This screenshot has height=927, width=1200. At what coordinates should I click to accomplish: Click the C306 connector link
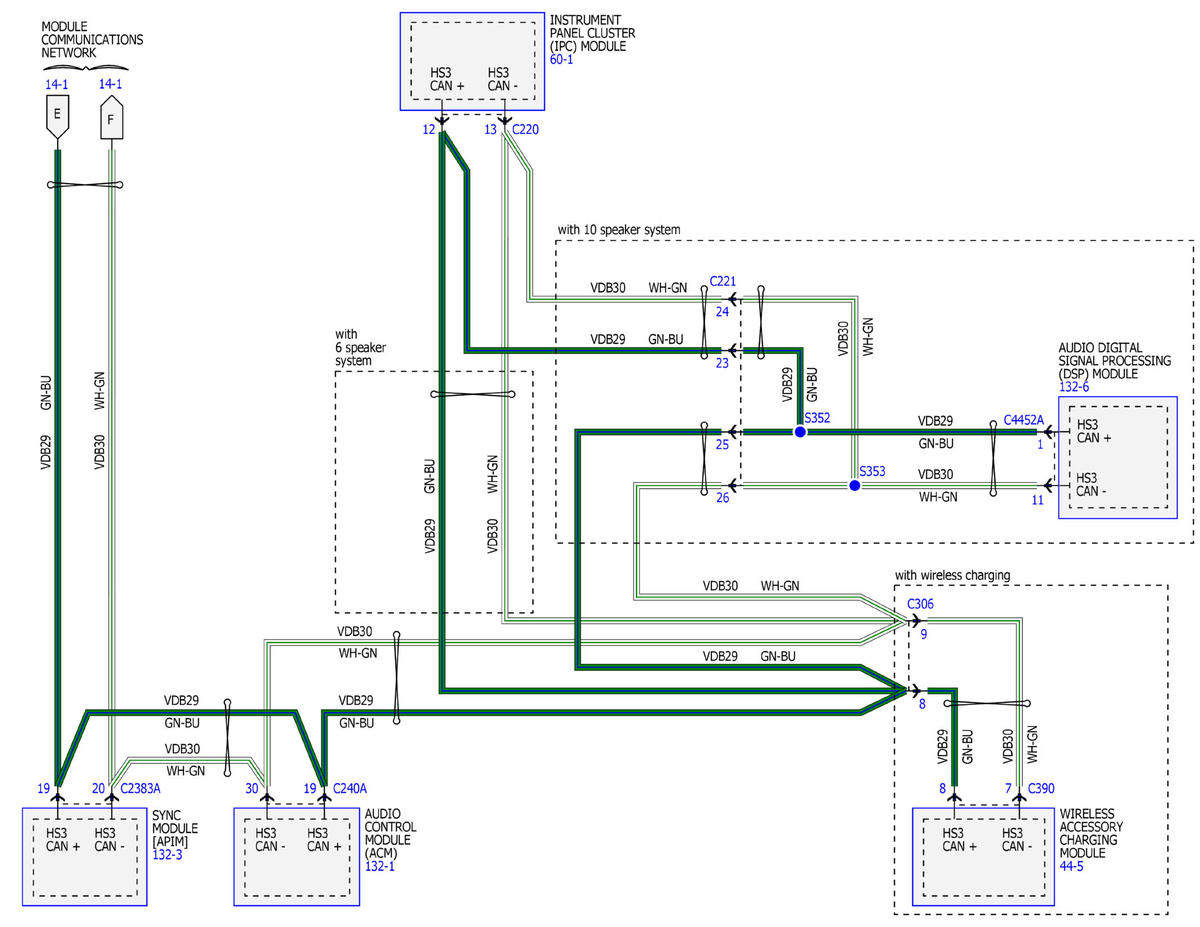click(x=920, y=604)
